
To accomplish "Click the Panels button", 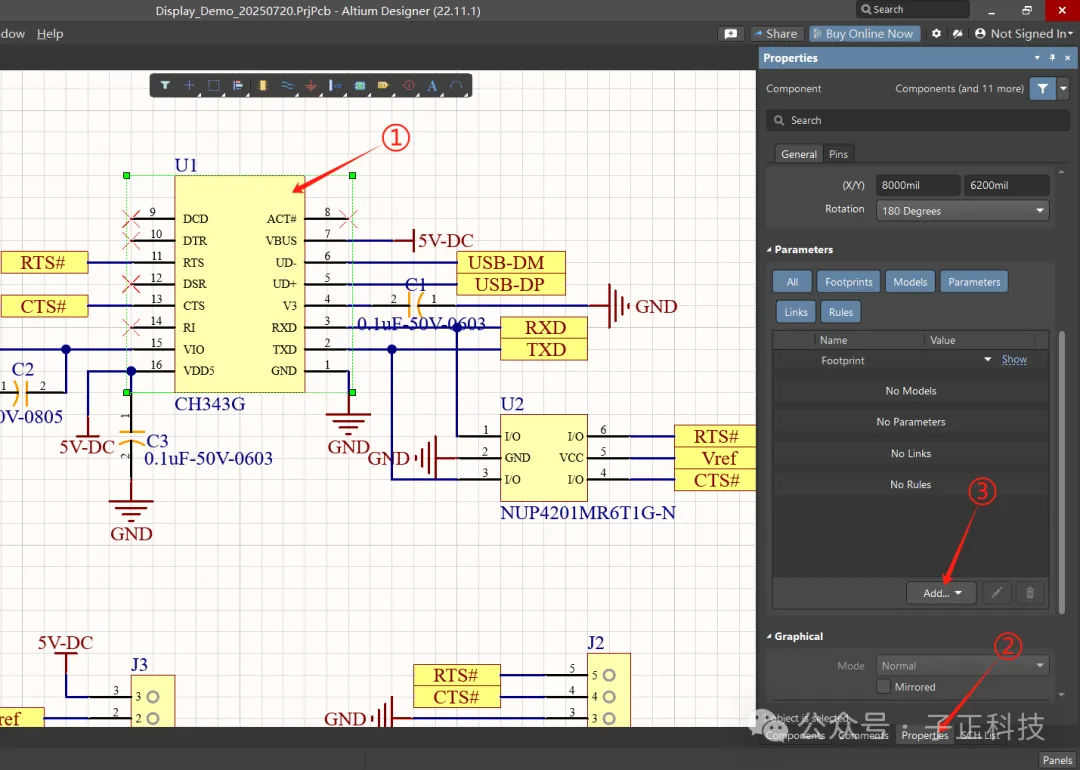I will [1057, 760].
